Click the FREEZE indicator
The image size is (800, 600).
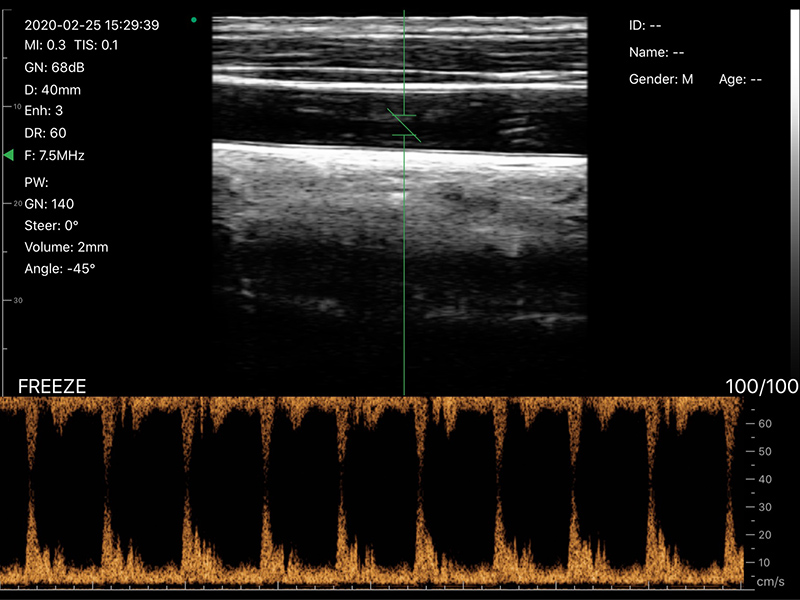(52, 386)
